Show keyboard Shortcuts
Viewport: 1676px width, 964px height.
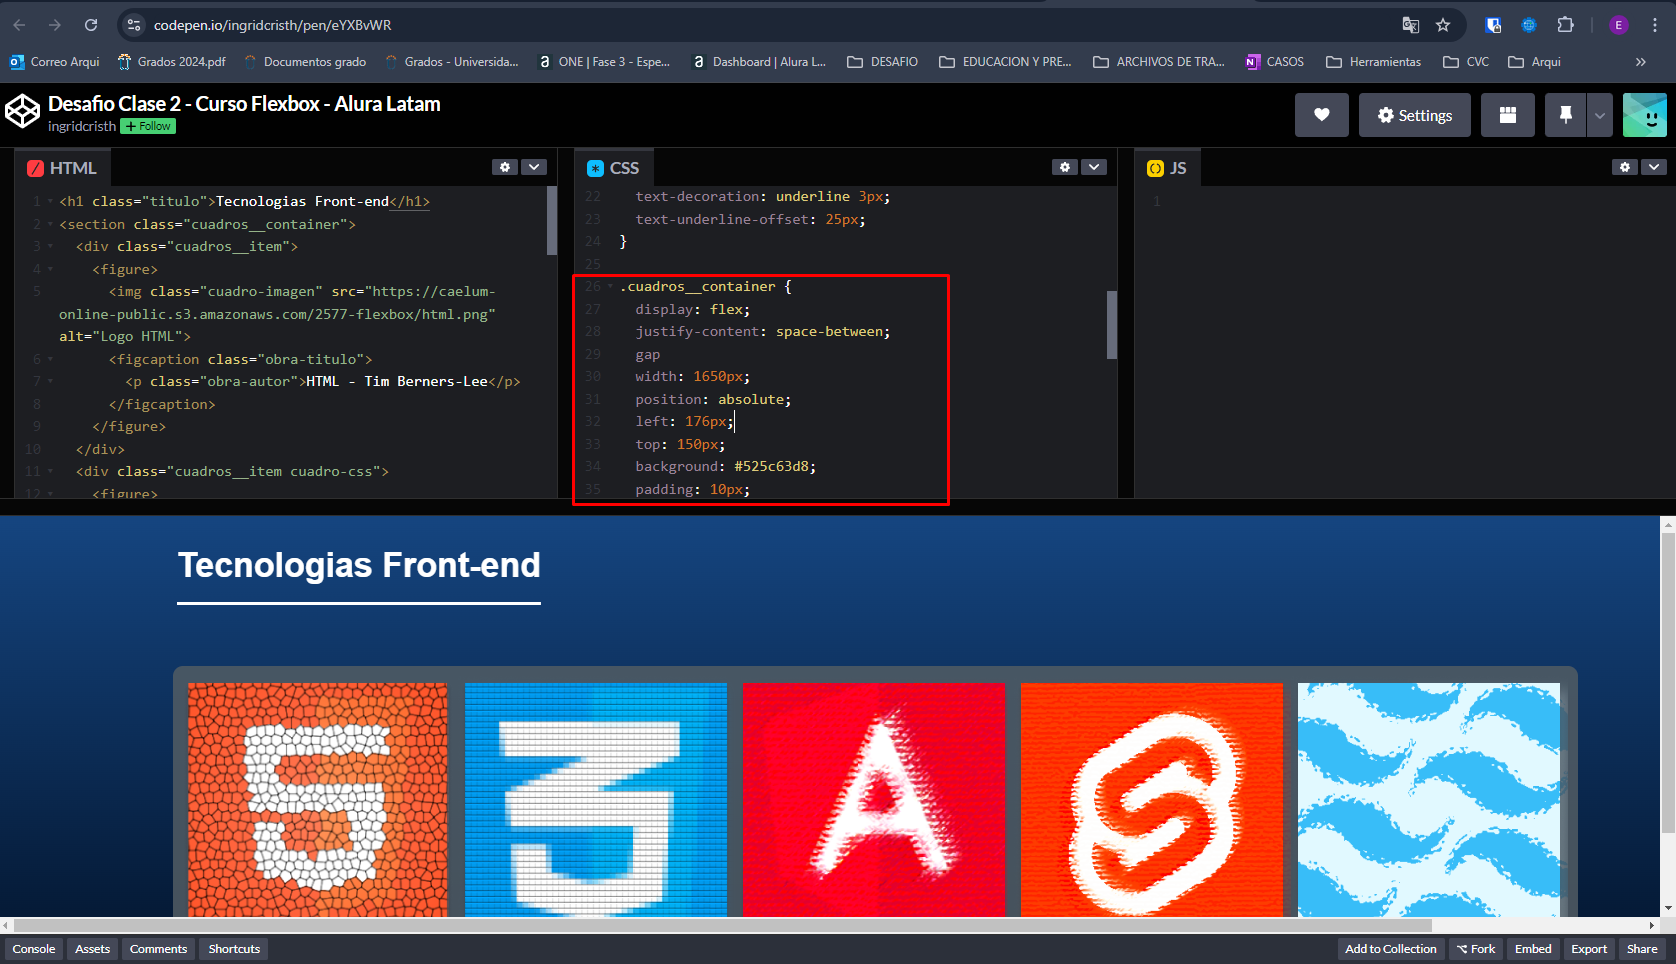coord(234,949)
